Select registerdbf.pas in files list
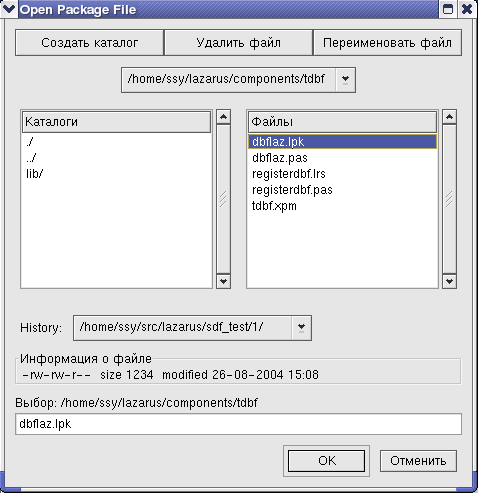478x493 pixels. [x=292, y=190]
